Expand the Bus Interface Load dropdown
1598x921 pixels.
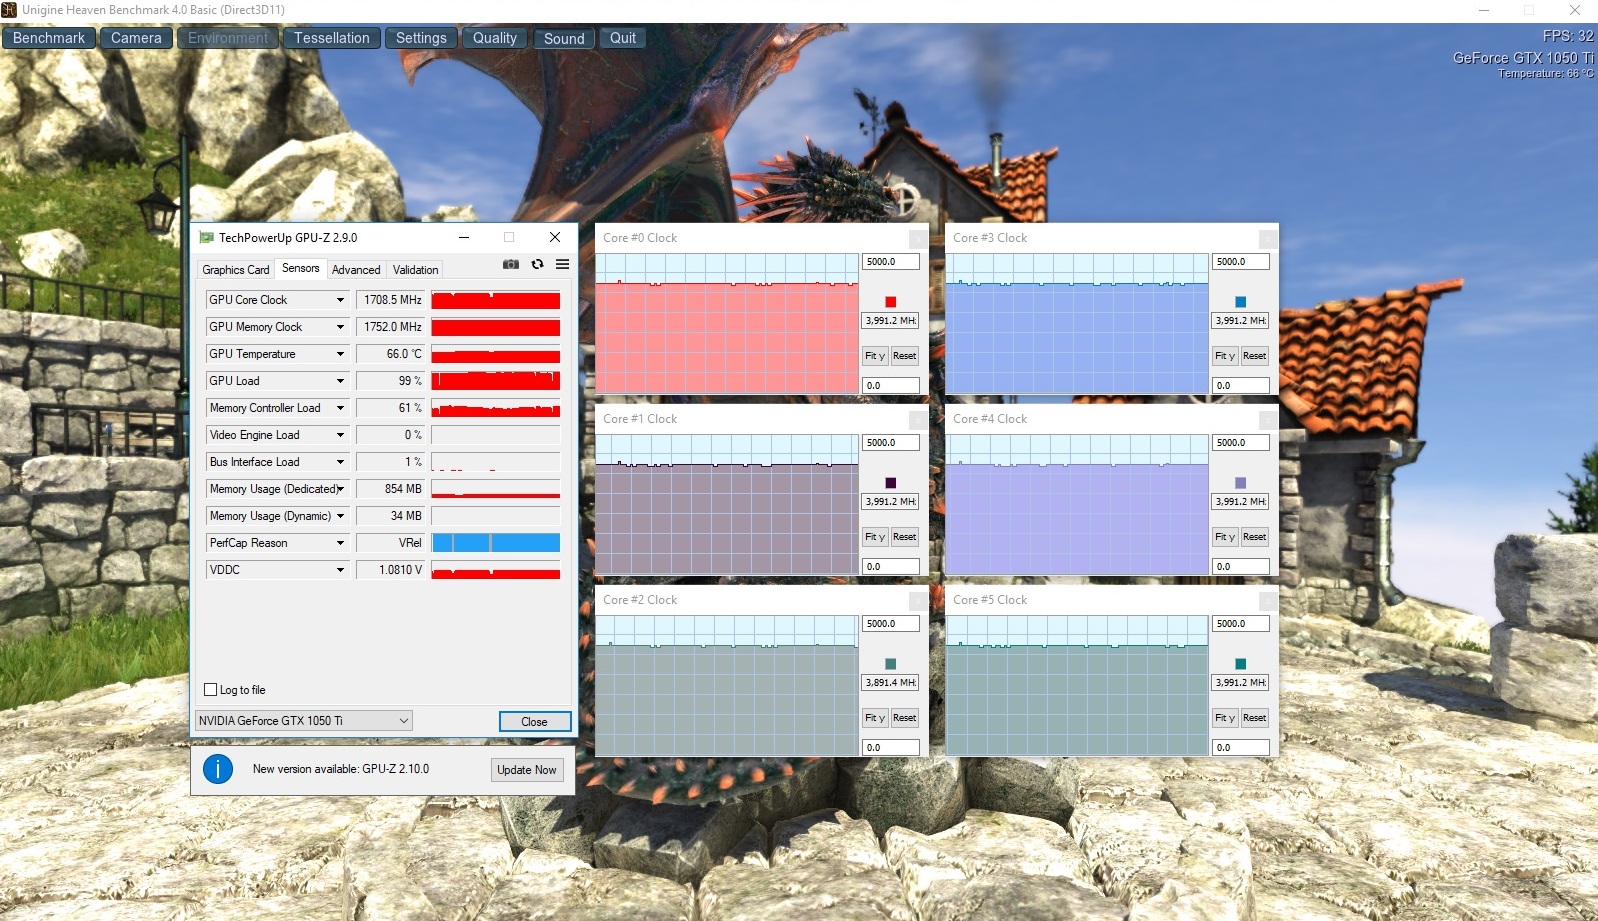coord(340,462)
